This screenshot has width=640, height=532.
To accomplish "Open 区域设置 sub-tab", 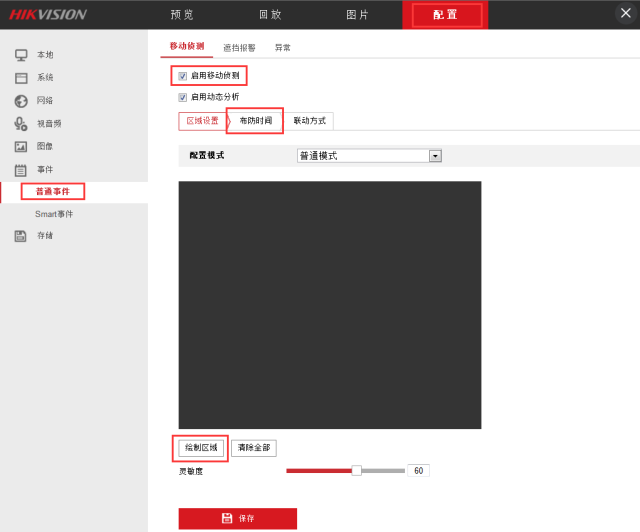I will click(x=202, y=121).
